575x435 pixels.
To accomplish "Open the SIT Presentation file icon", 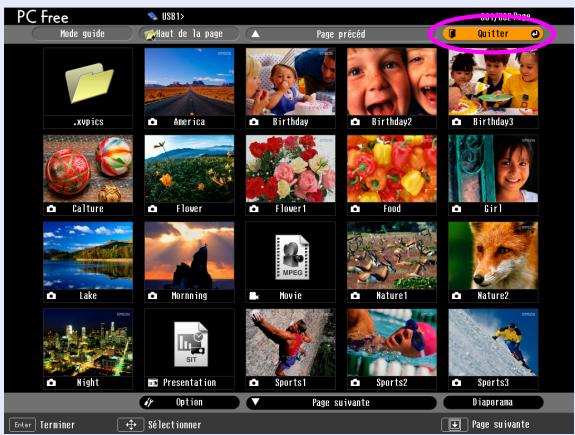I will [x=191, y=344].
